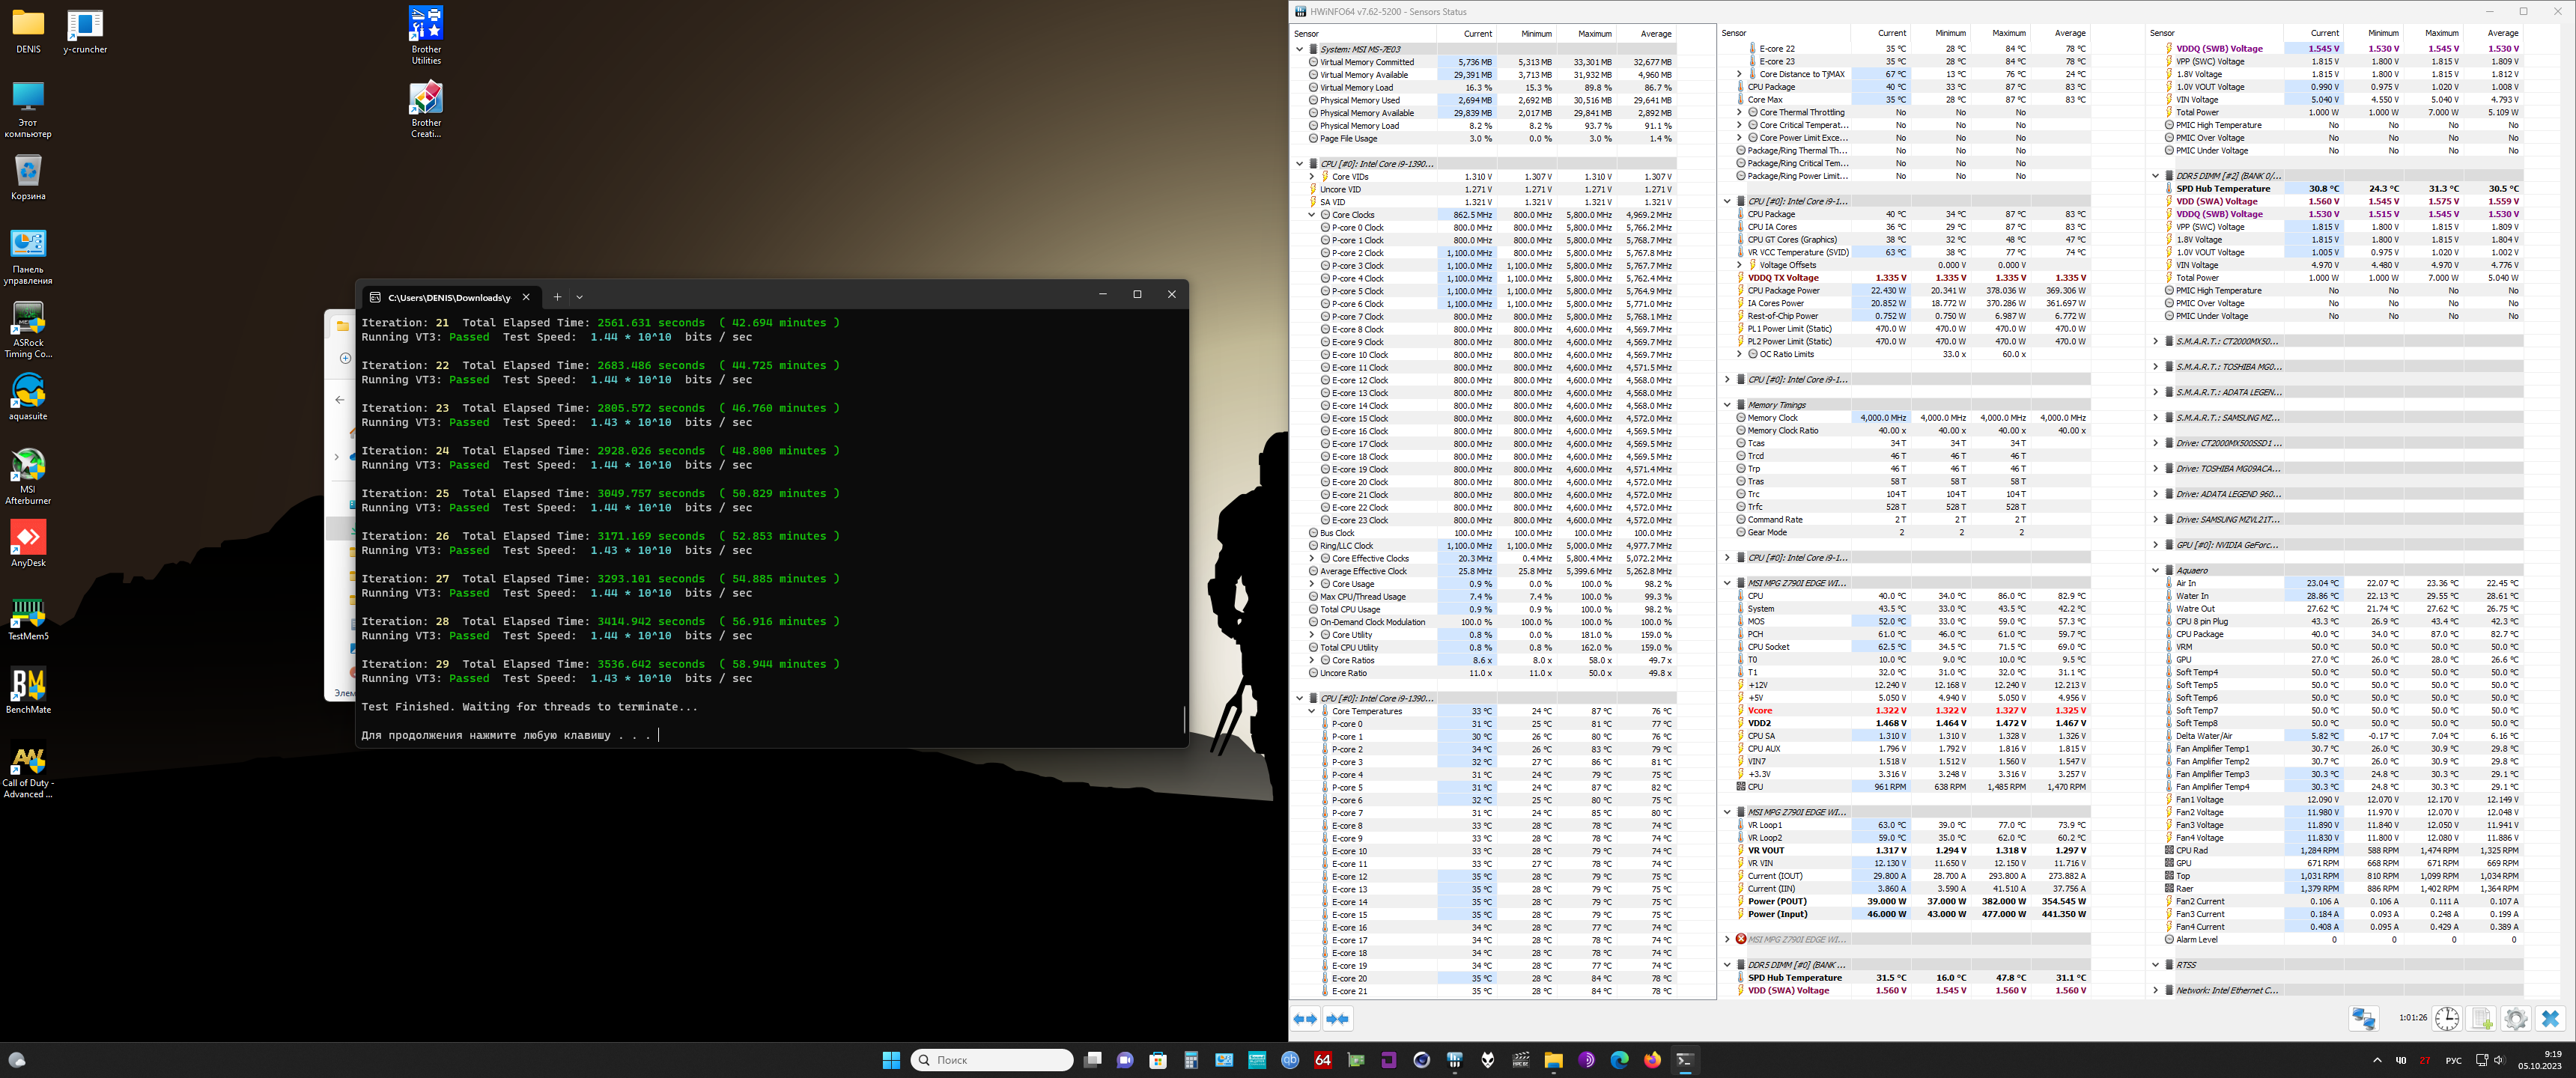Click the blue X close sensors icon

[x=2550, y=1019]
